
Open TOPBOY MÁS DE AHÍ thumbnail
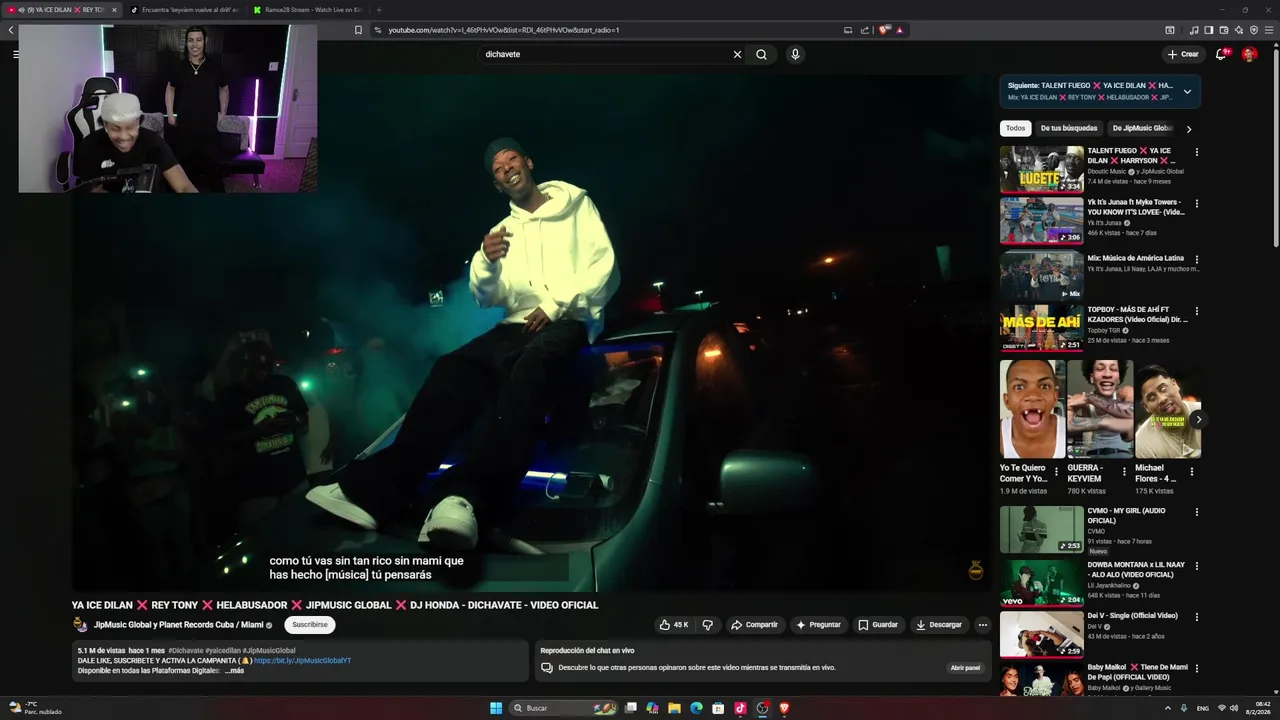[x=1041, y=327]
